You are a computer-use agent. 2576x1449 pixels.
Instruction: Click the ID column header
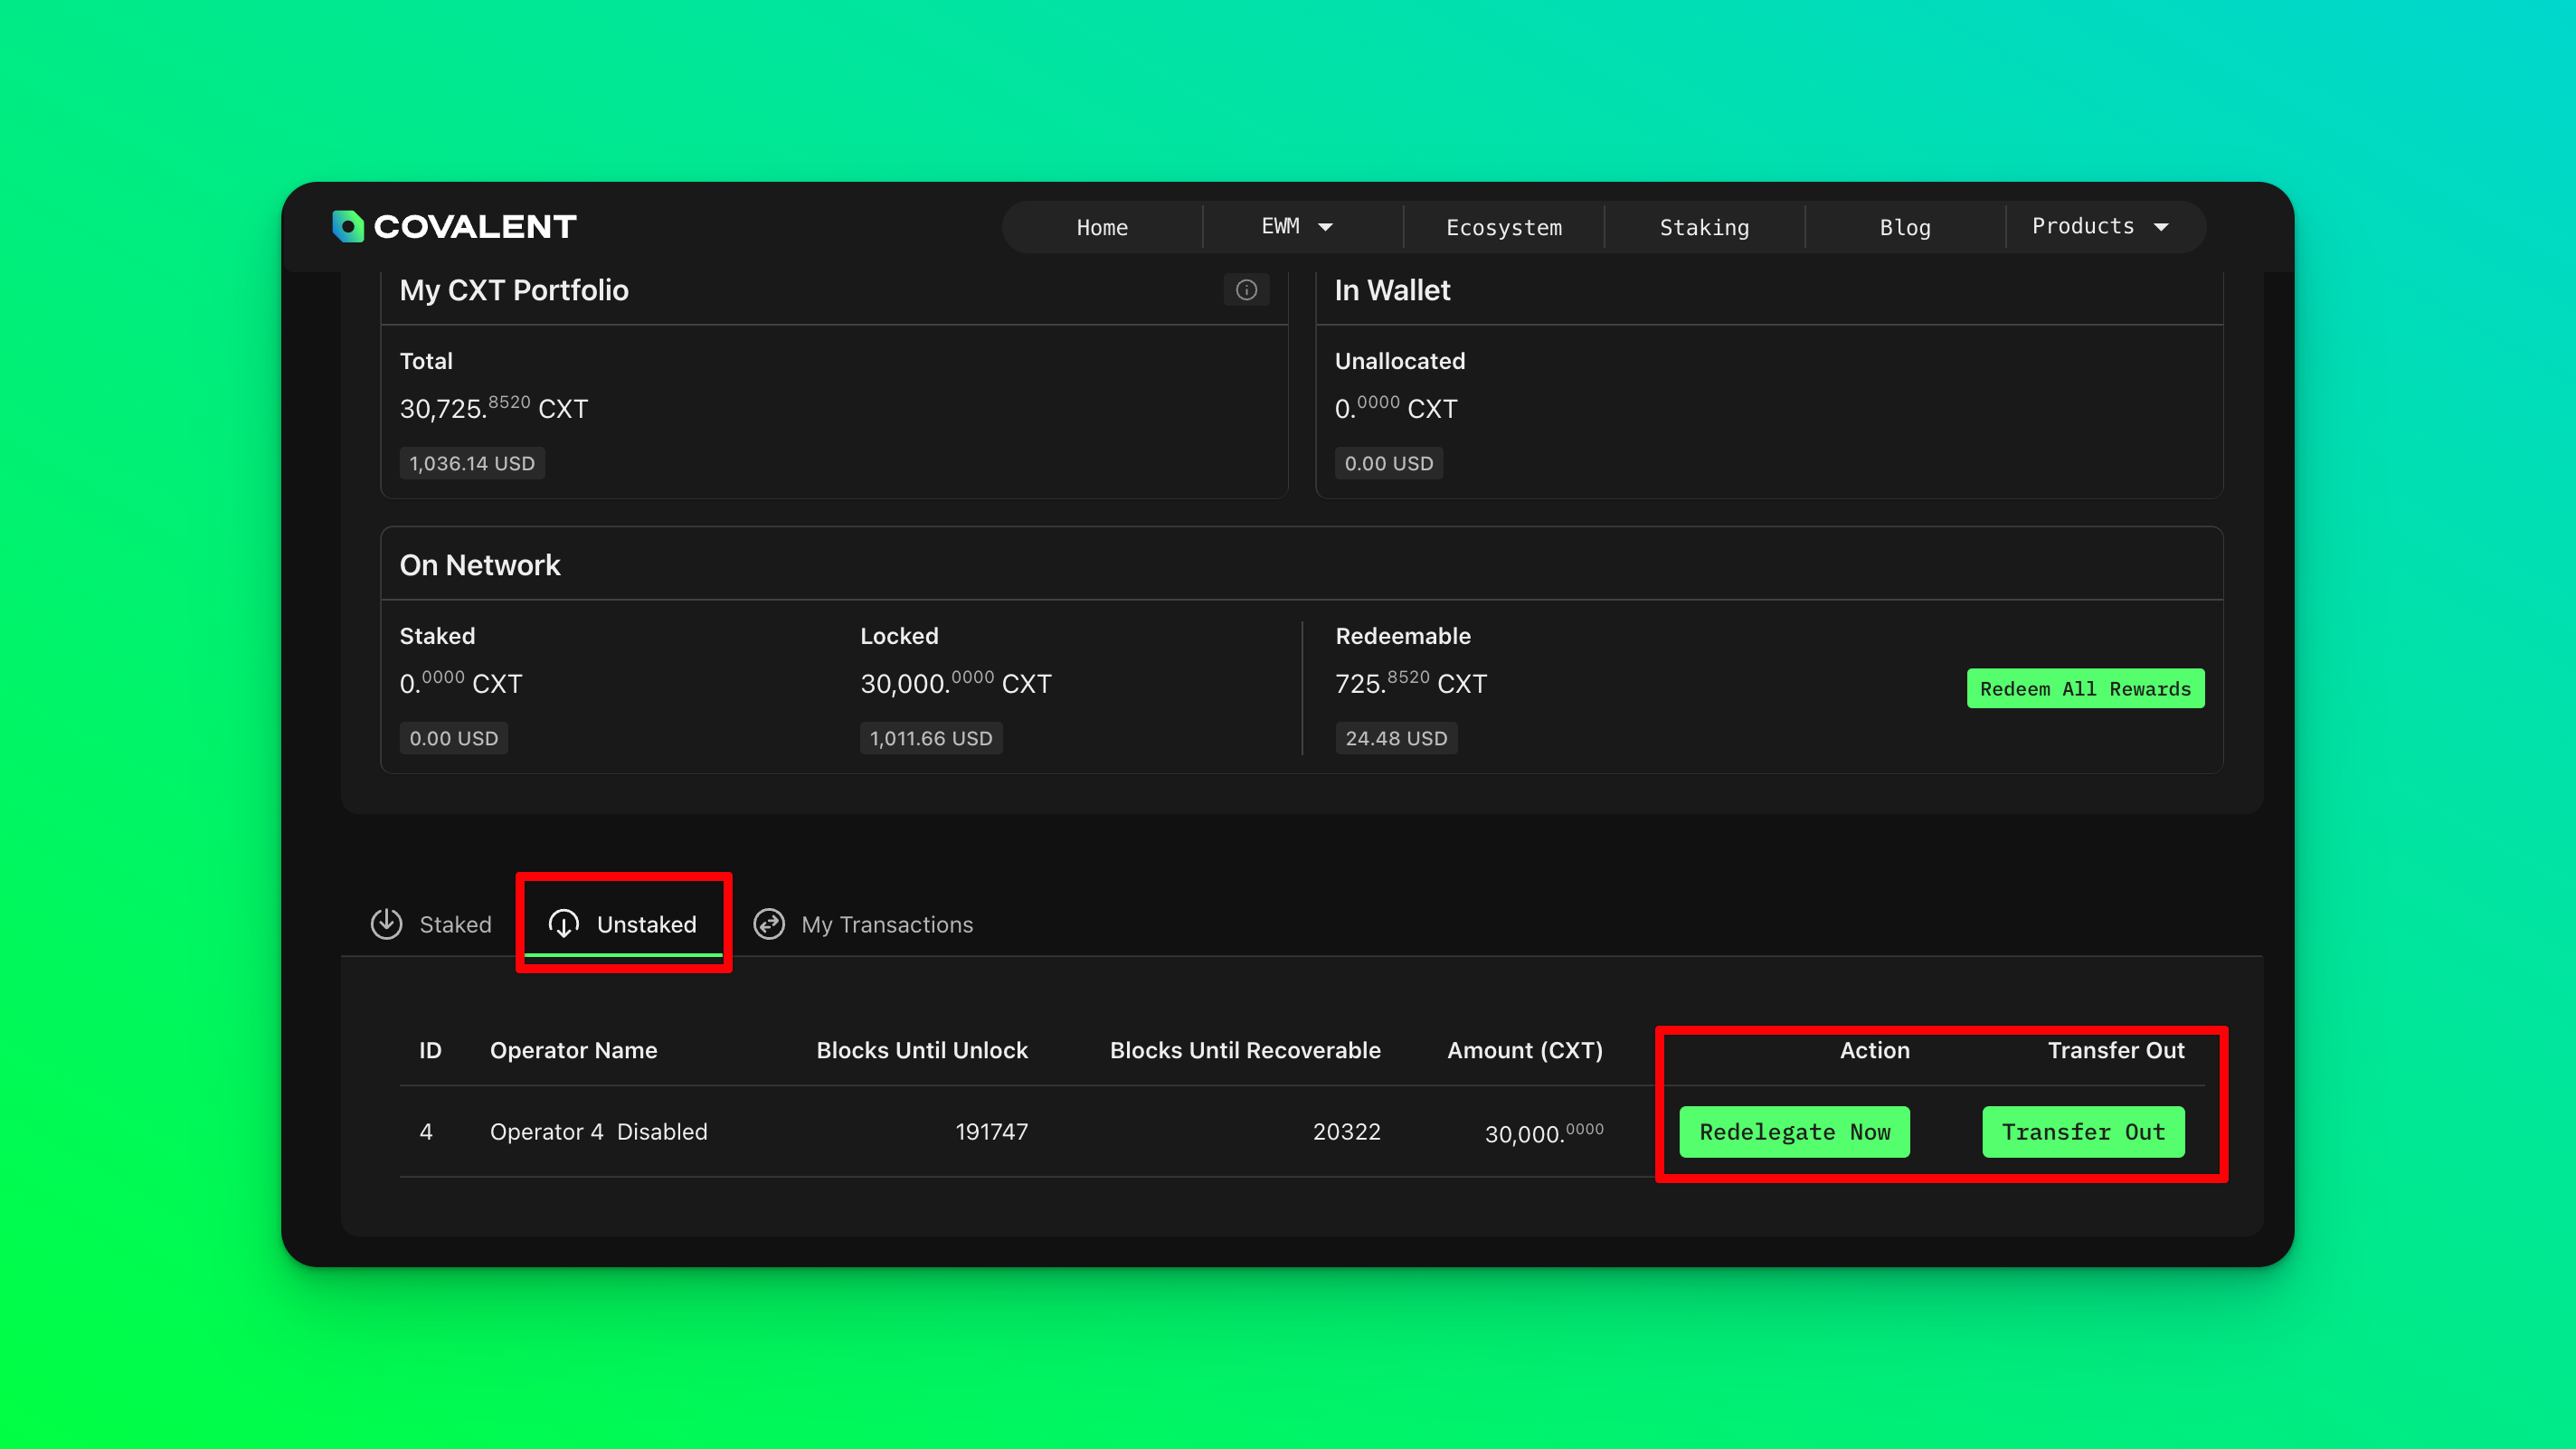tap(430, 1050)
